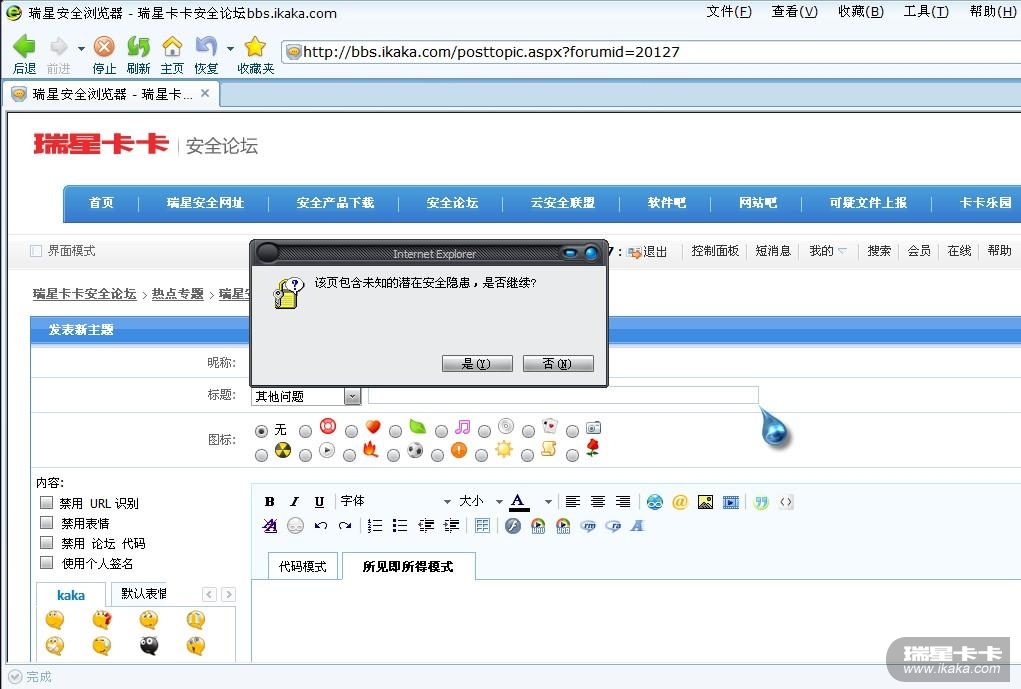Pick font color A swatch
The image size is (1021, 689).
pyautogui.click(x=518, y=501)
